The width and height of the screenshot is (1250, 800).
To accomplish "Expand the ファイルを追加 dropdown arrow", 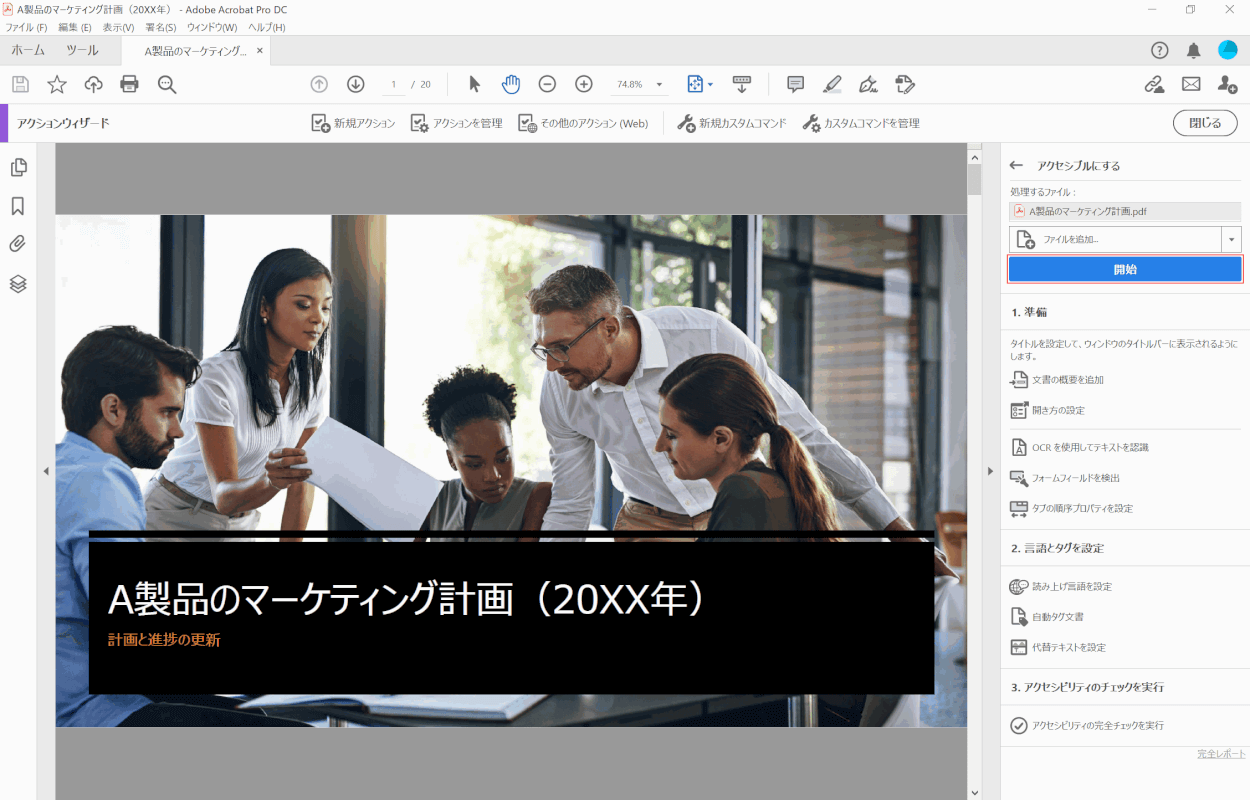I will tap(1231, 240).
